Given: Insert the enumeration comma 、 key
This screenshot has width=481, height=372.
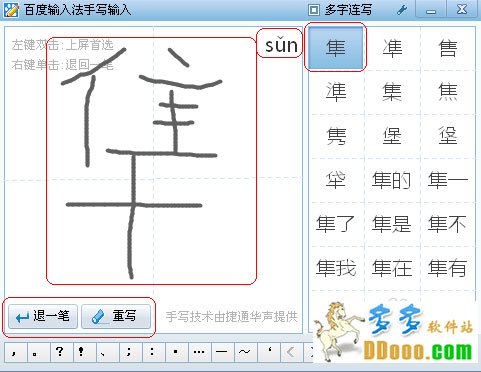Looking at the screenshot, I should [107, 352].
